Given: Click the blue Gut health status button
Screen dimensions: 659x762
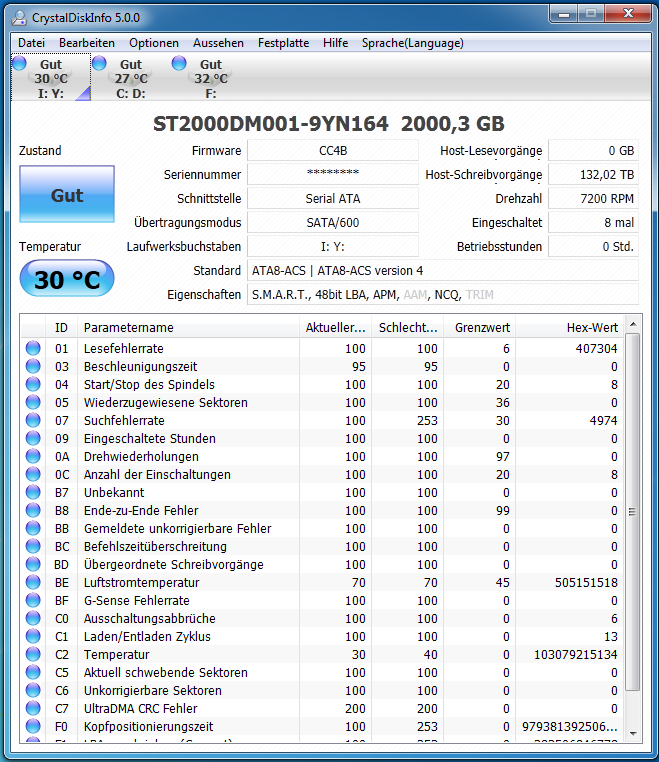Looking at the screenshot, I should click(x=67, y=194).
